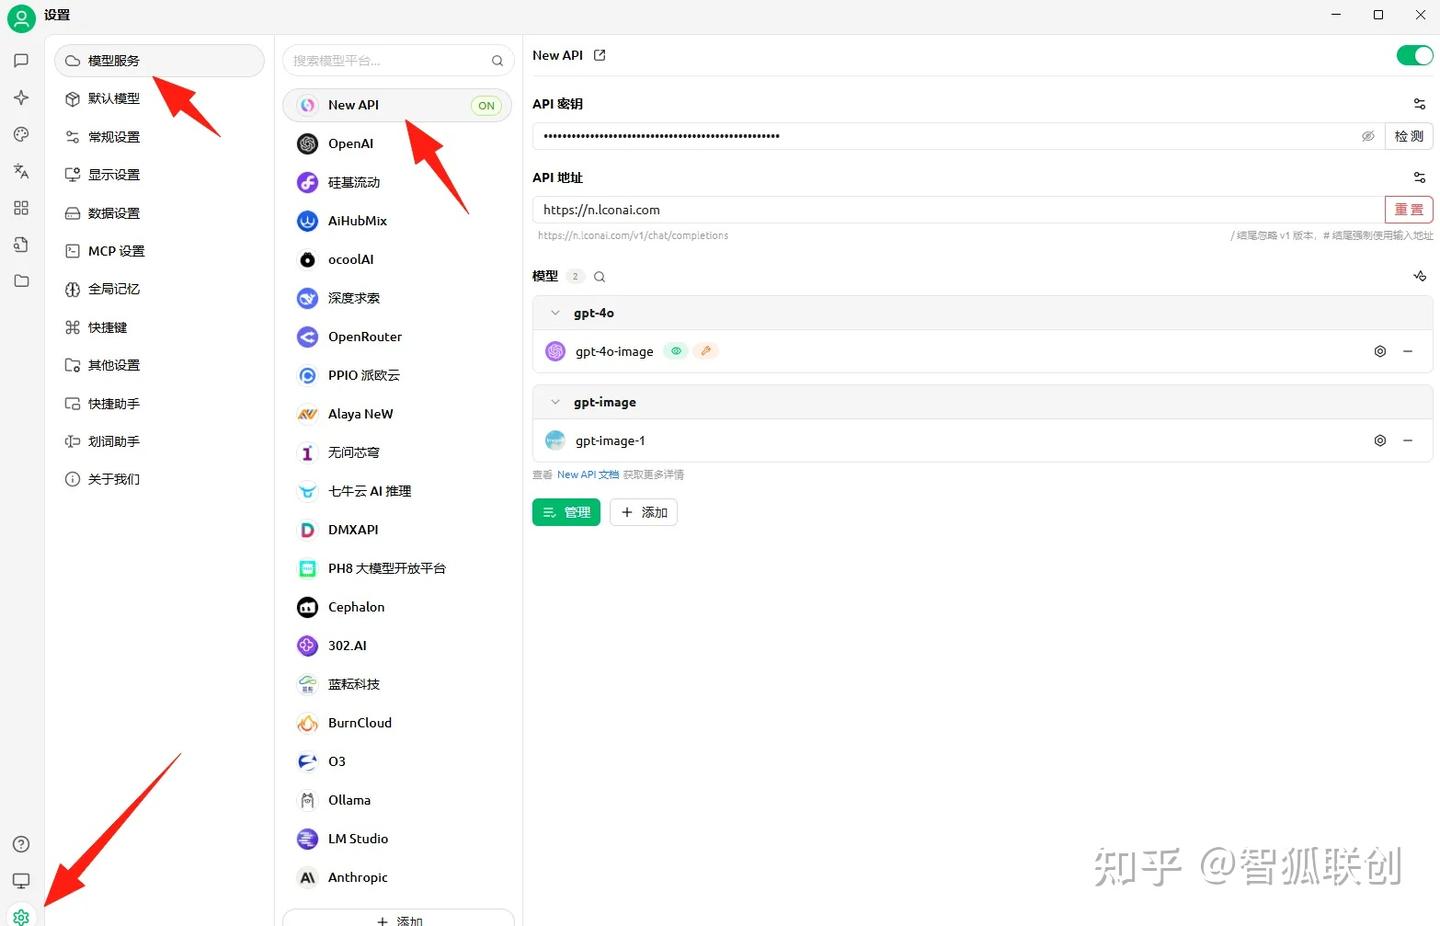Click the help question mark icon at sidebar bottom
The image size is (1440, 926).
pyautogui.click(x=21, y=843)
